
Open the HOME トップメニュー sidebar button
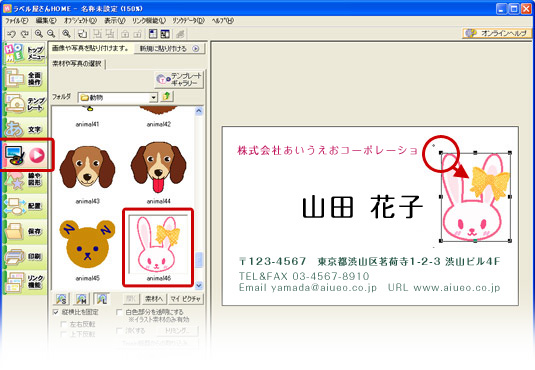point(25,53)
